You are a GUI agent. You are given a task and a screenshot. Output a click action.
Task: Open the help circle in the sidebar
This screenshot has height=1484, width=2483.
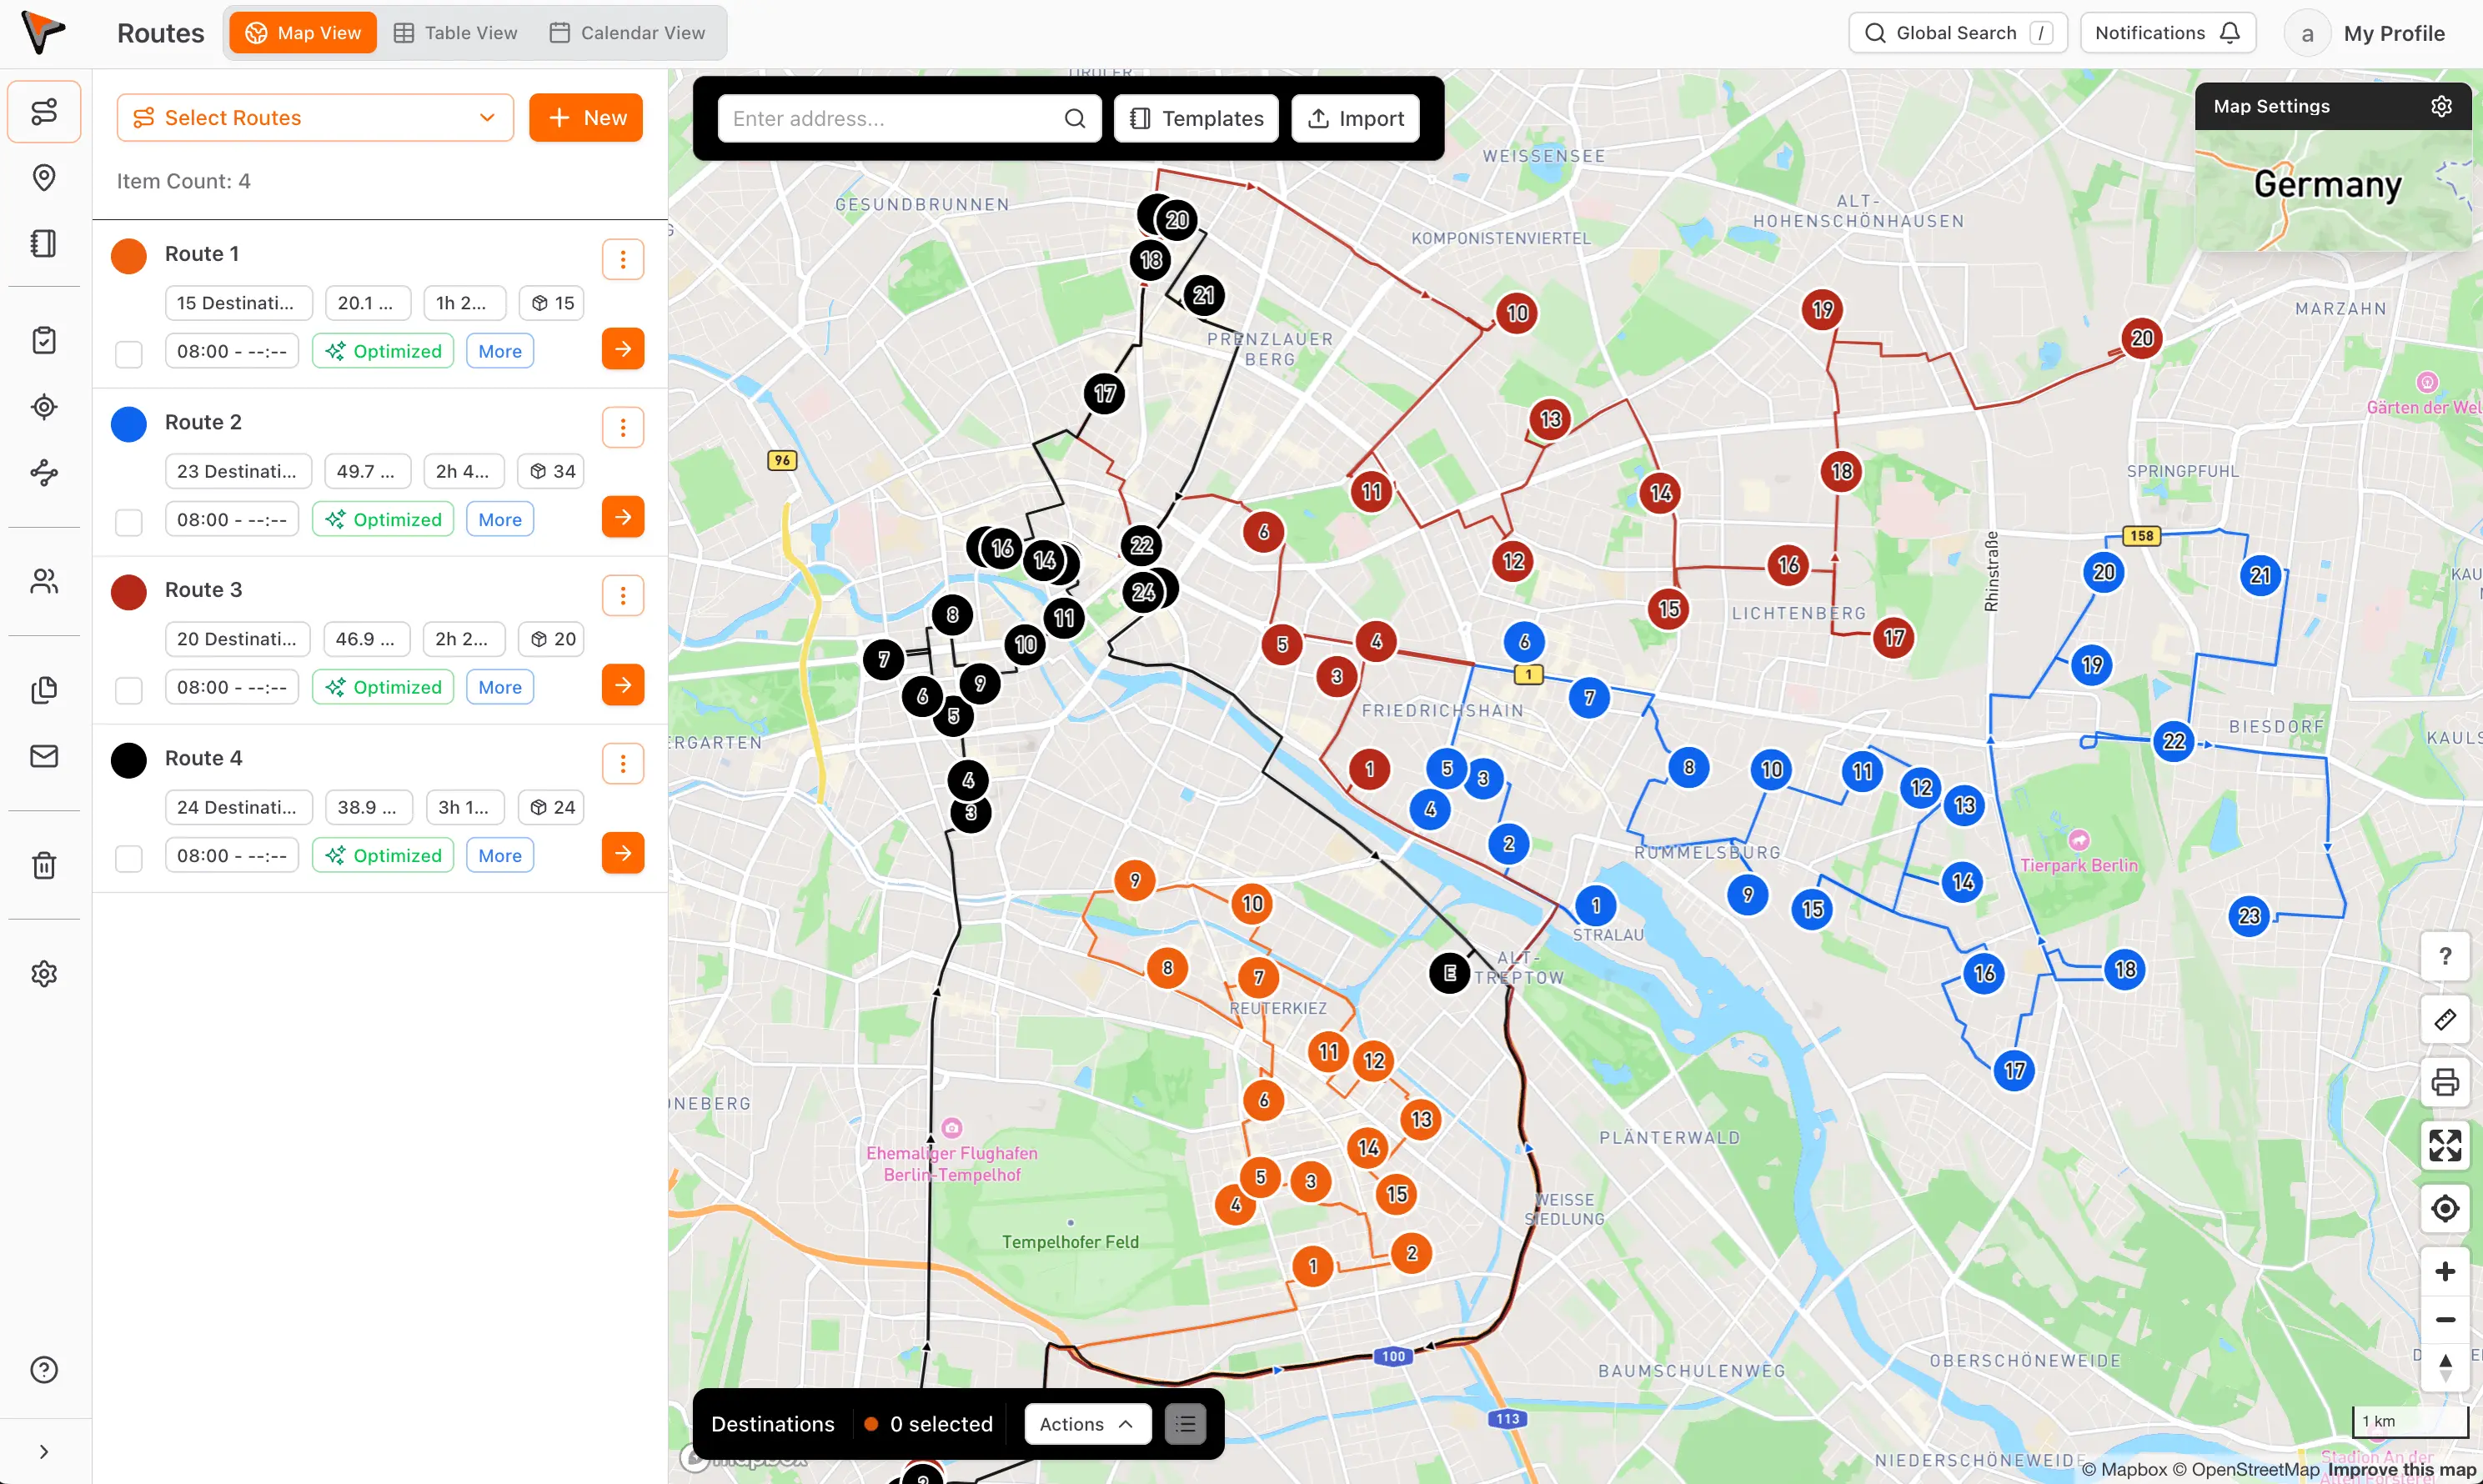point(44,1370)
